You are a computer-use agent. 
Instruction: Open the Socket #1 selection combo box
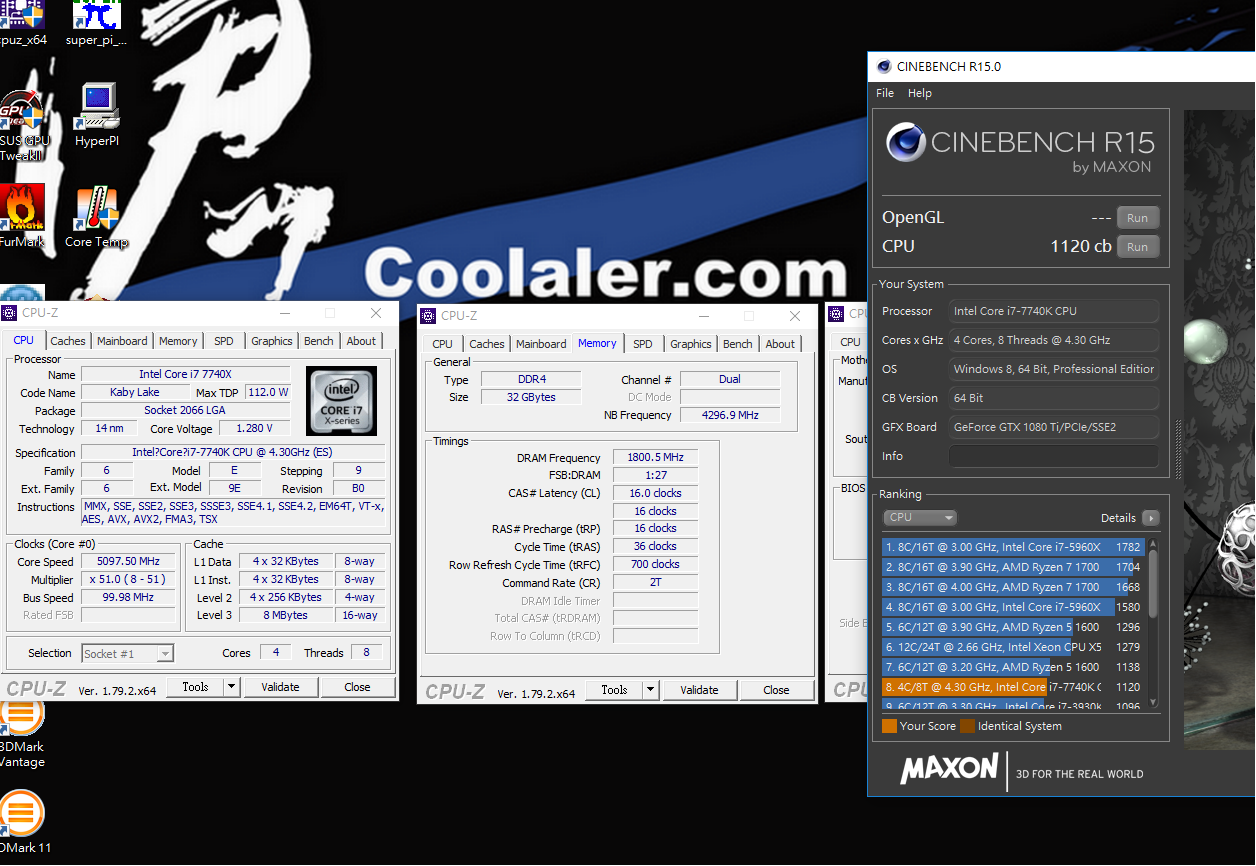pyautogui.click(x=128, y=654)
